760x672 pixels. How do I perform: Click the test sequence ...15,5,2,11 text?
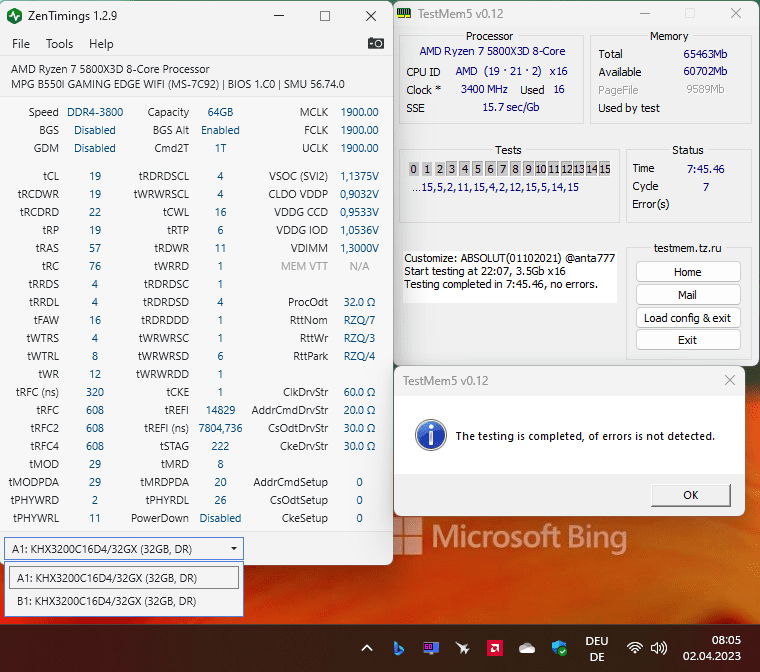point(495,187)
